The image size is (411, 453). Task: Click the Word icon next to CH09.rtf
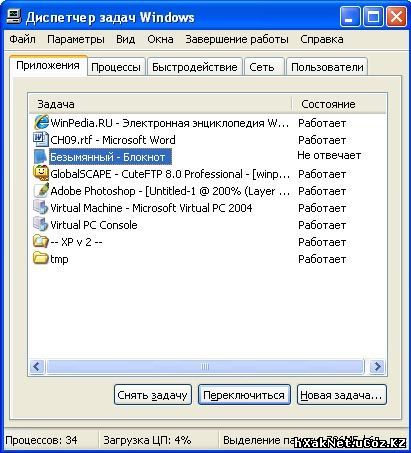click(41, 139)
